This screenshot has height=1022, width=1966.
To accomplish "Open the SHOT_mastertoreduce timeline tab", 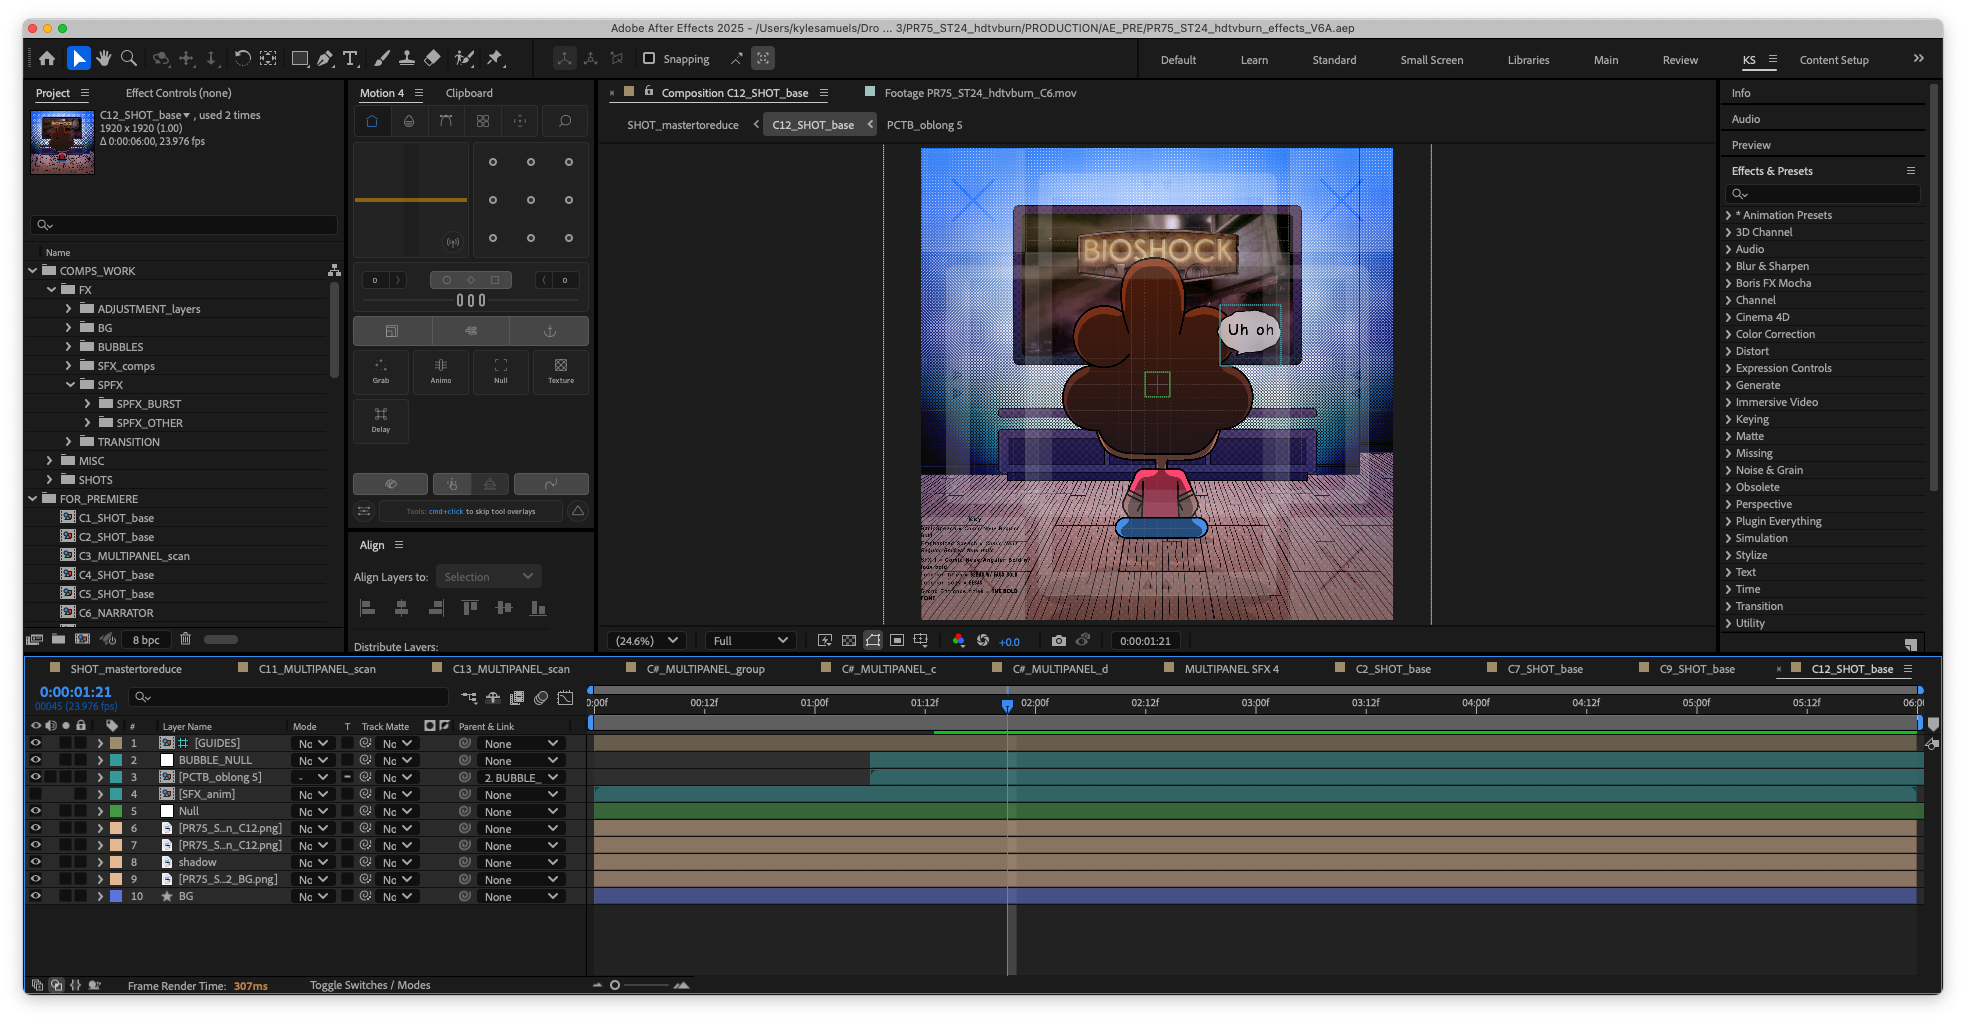I will point(126,669).
